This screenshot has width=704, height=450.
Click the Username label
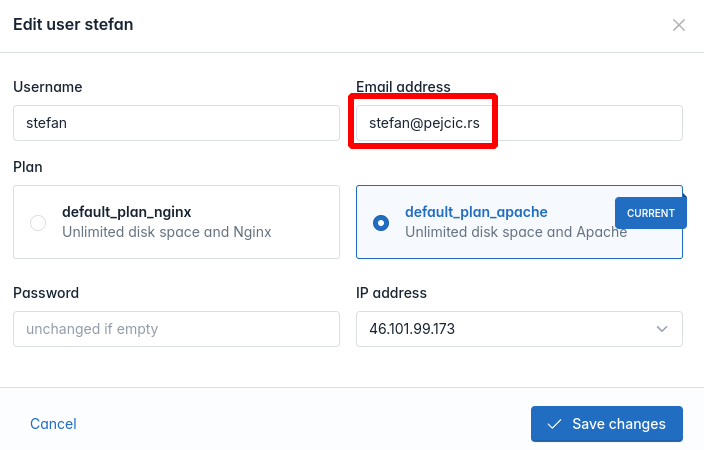click(x=48, y=87)
